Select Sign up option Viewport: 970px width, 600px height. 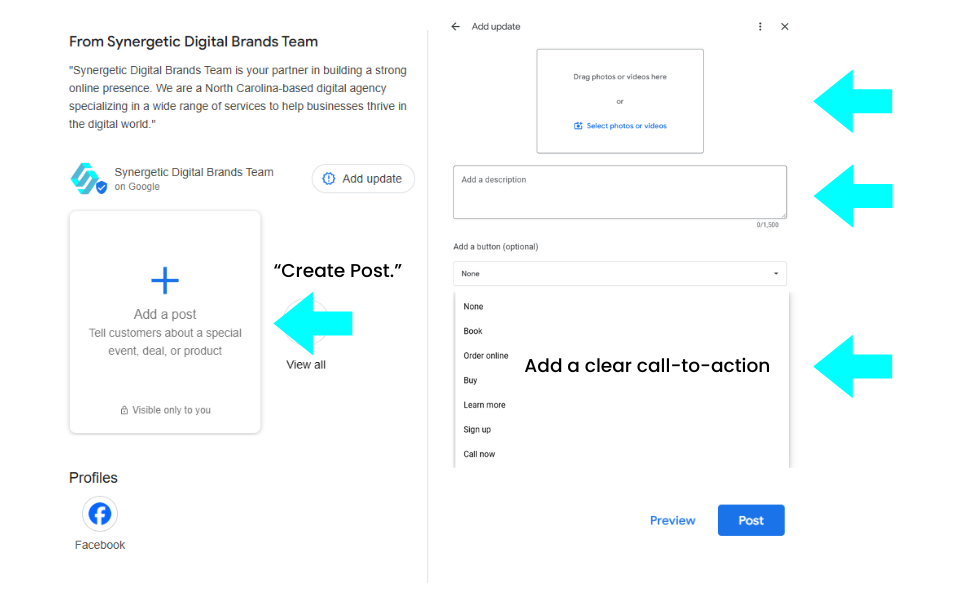477,430
